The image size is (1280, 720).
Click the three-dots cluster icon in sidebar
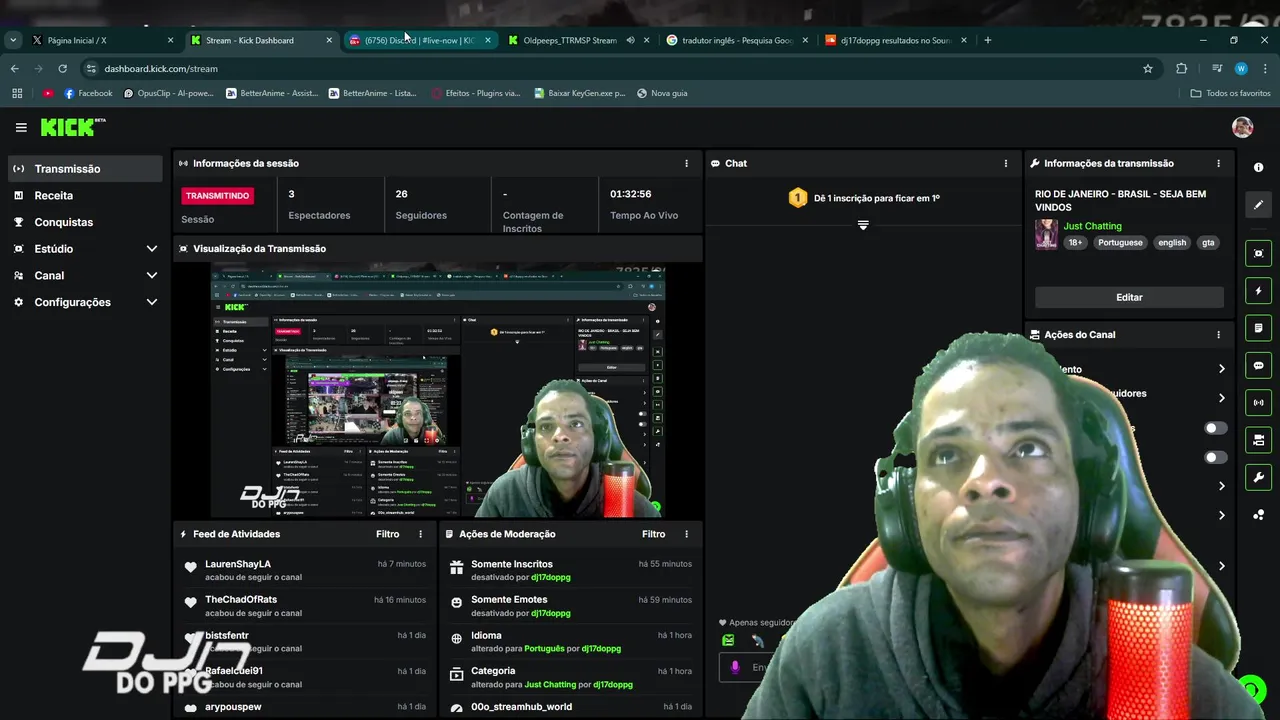click(x=1258, y=515)
